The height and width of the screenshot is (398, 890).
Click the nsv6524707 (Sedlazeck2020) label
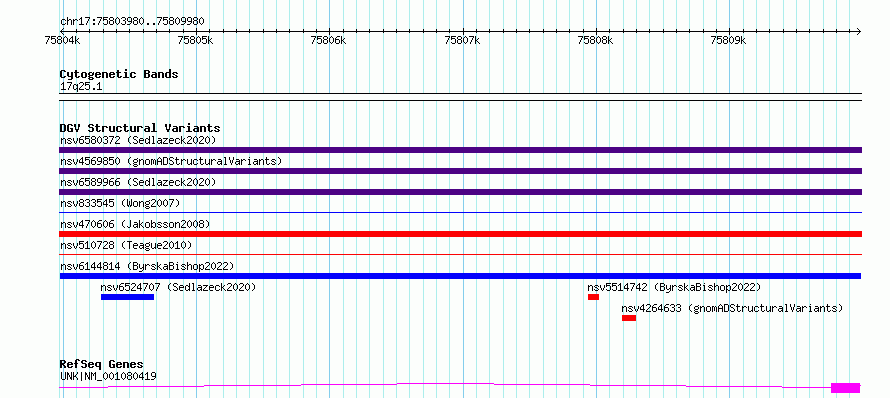178,287
